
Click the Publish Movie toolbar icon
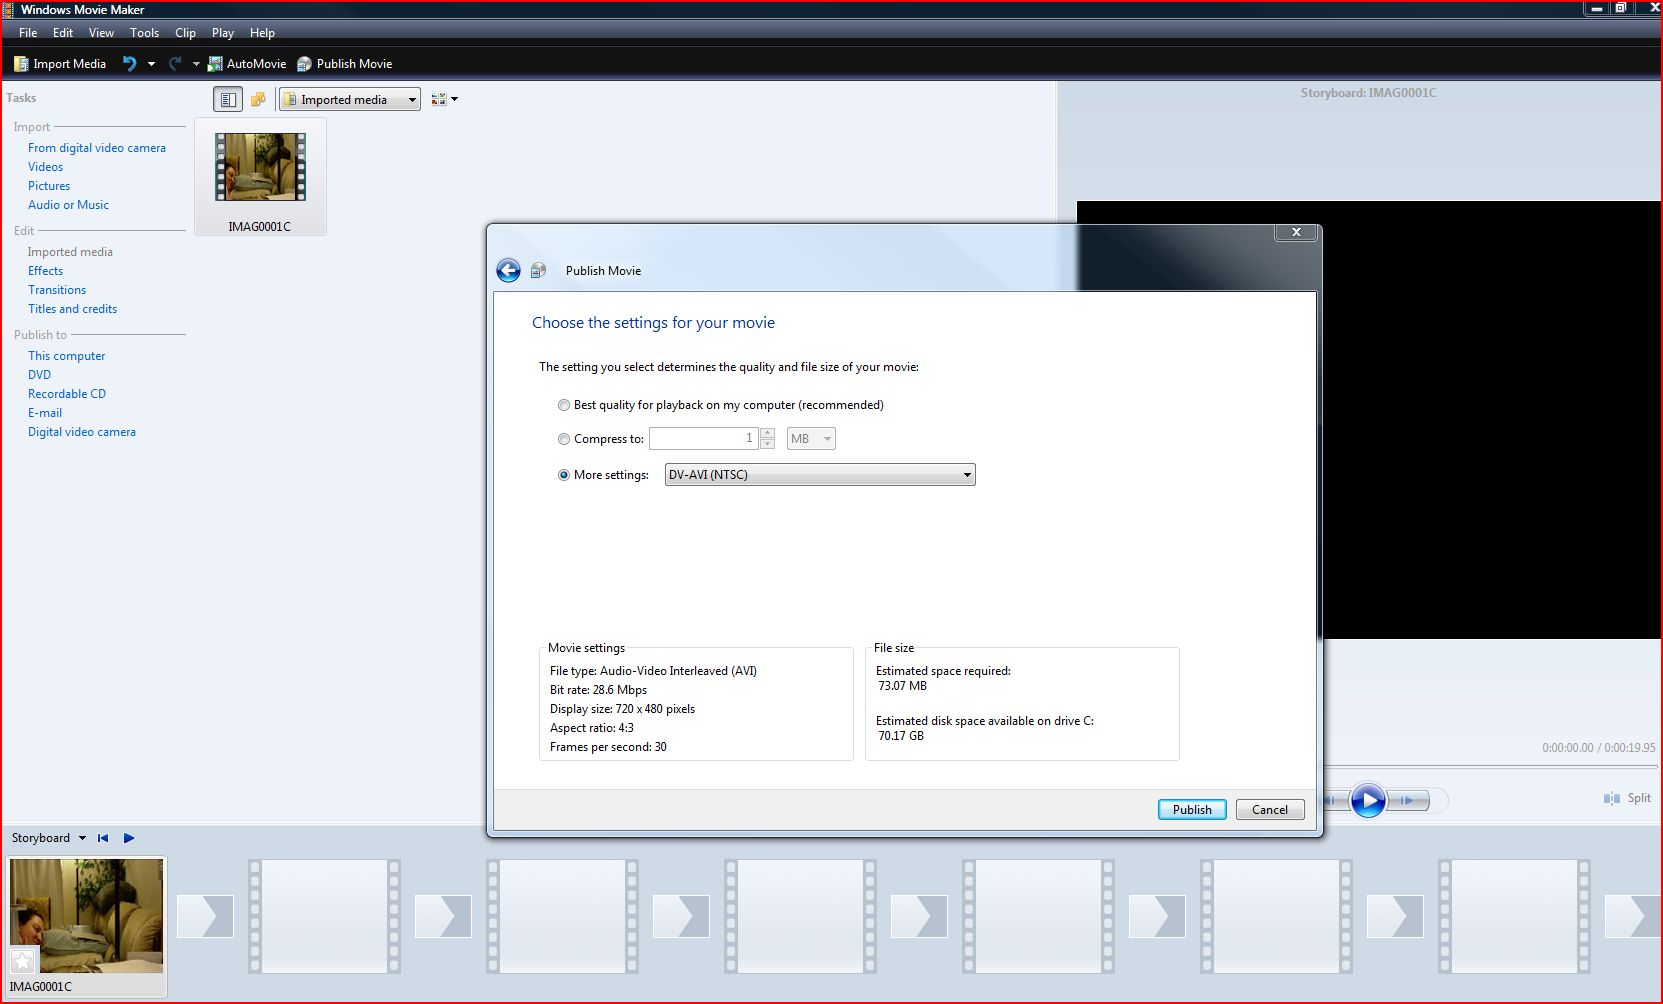coord(305,64)
